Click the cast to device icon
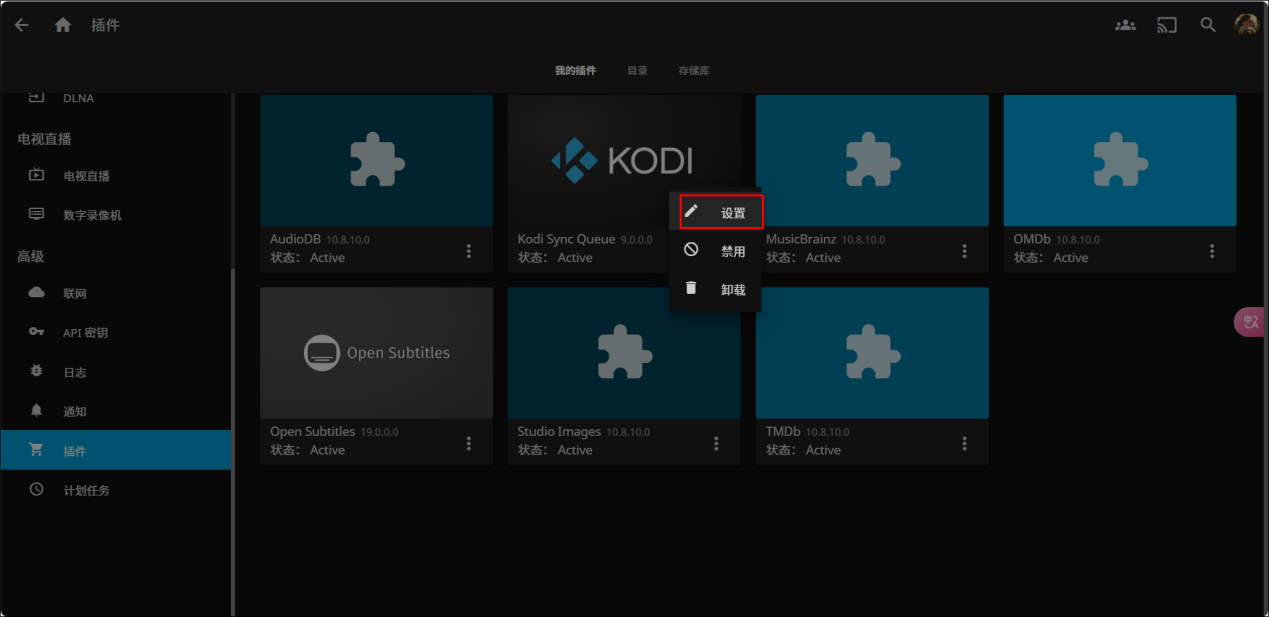1269x617 pixels. coord(1167,25)
